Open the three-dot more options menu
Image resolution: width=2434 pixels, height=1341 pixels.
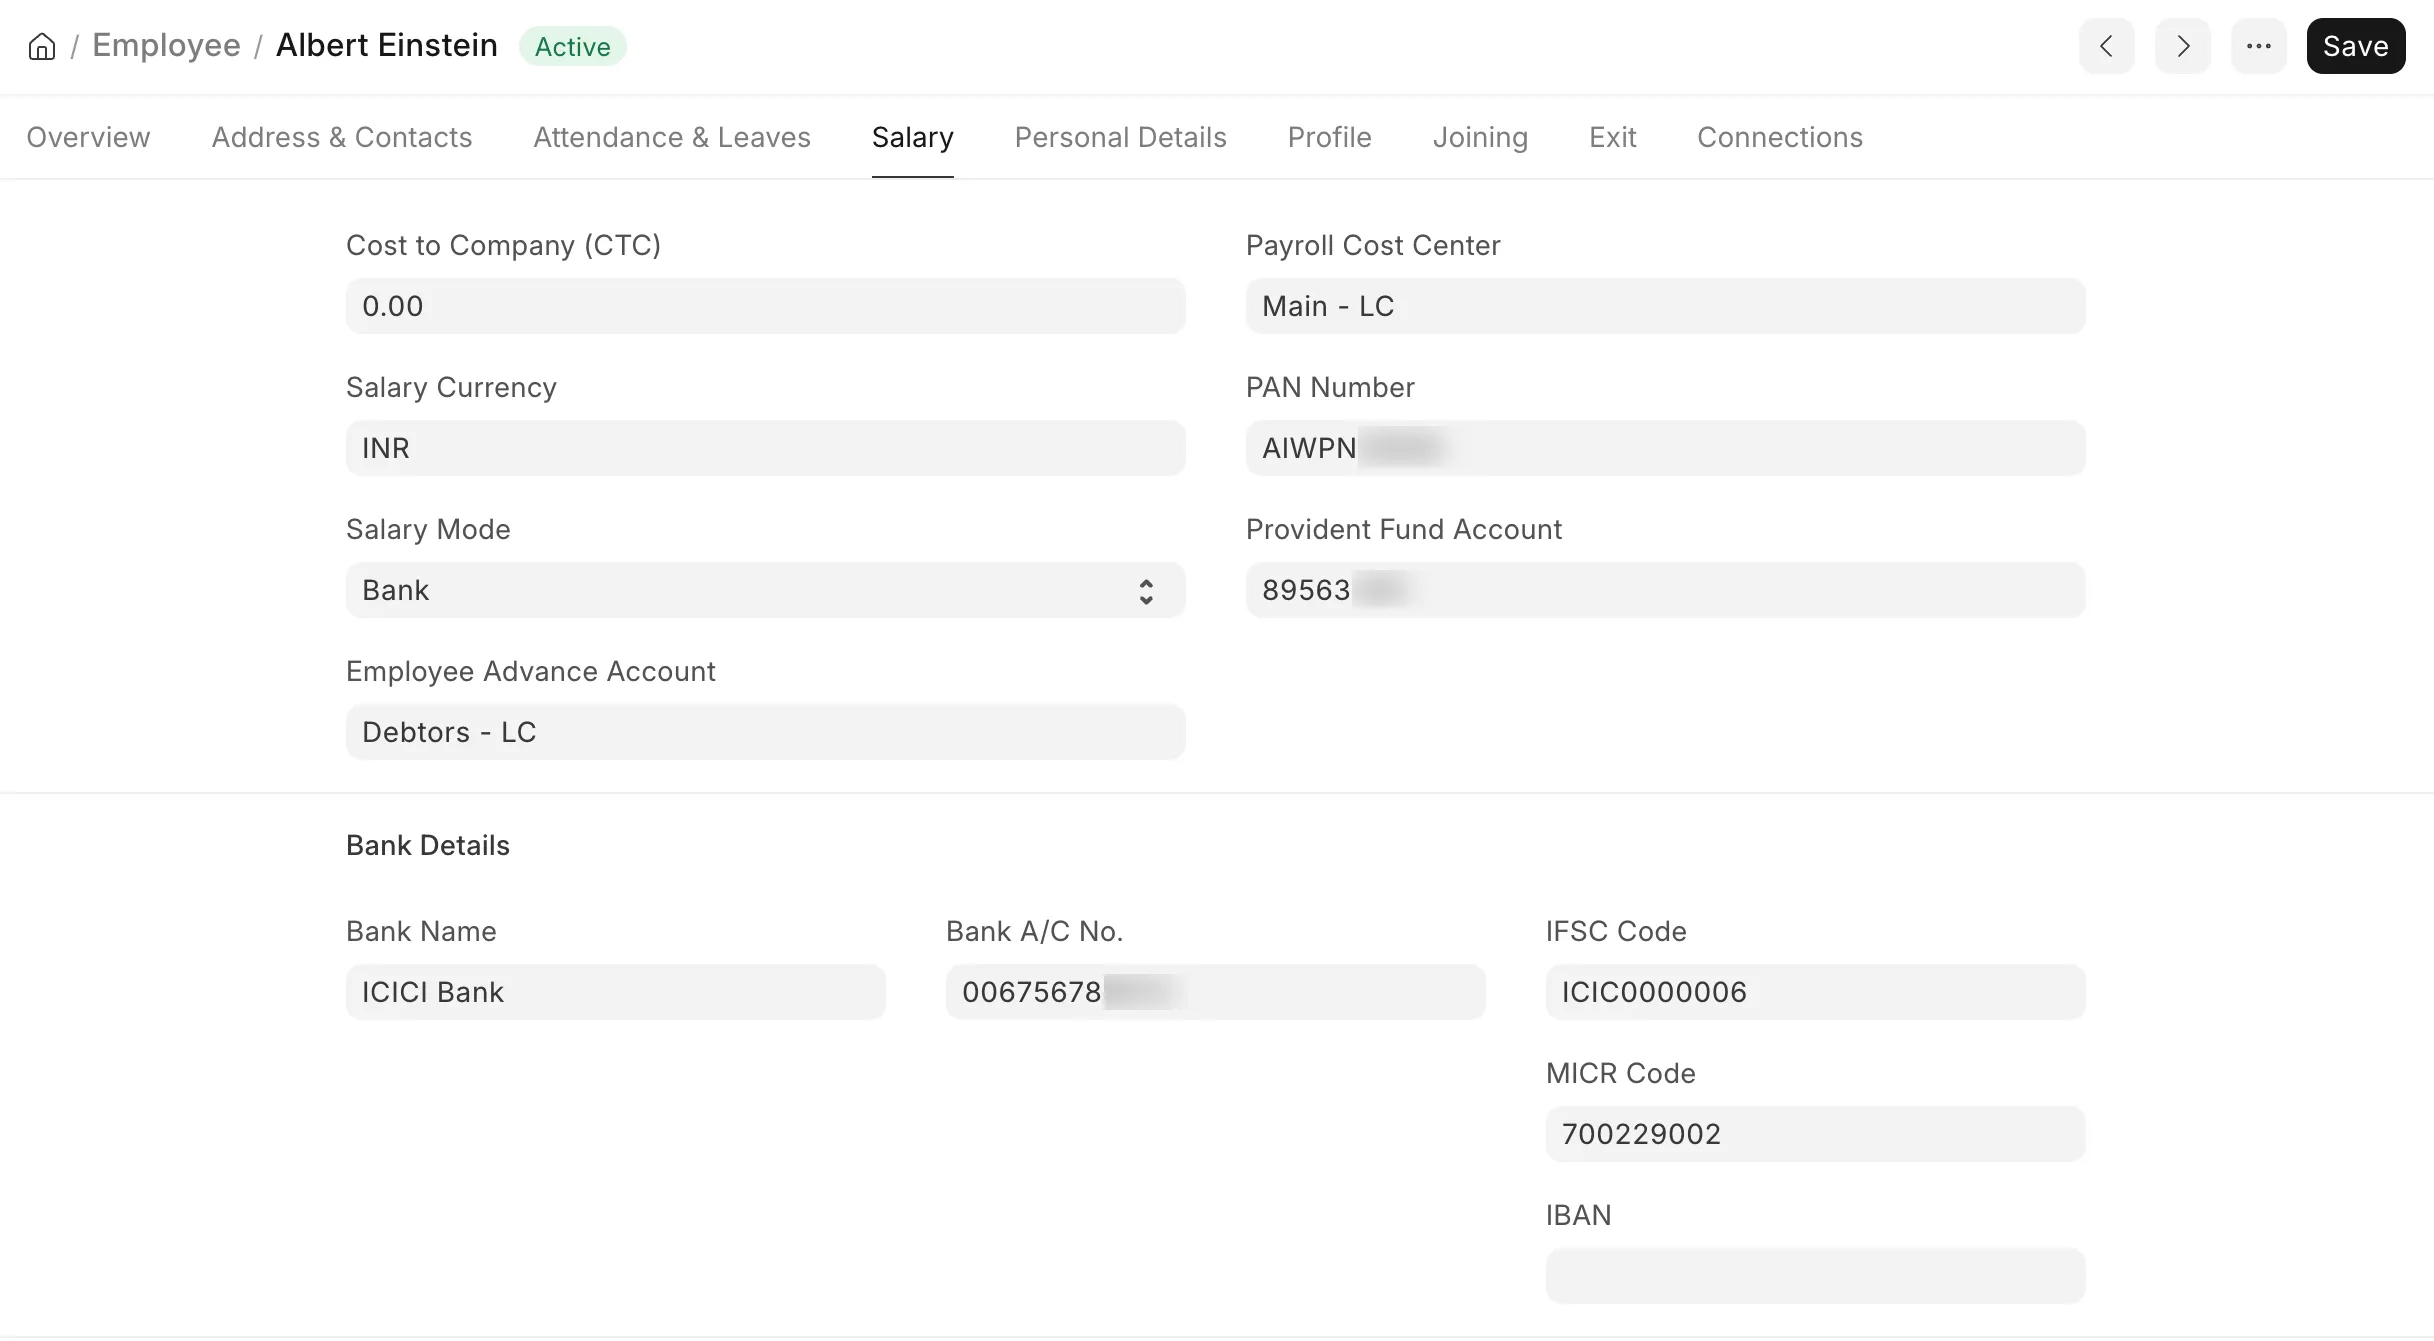2258,46
